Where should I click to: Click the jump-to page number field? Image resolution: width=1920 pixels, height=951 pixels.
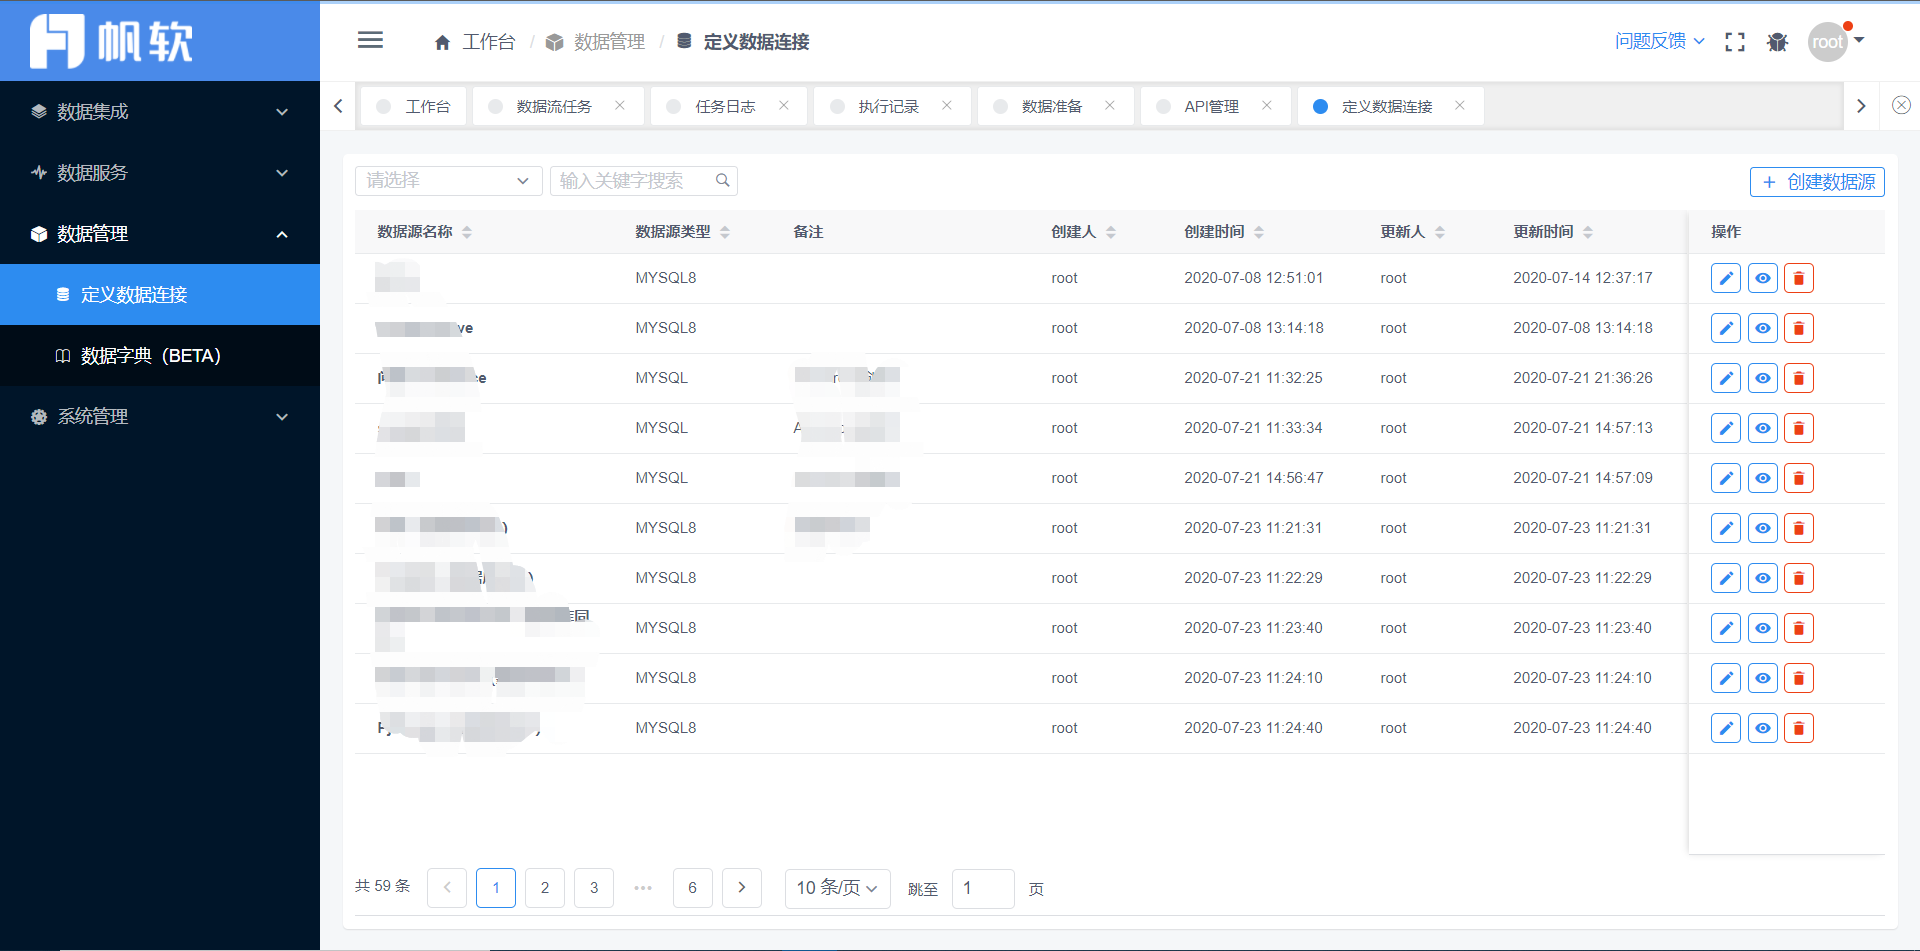(x=984, y=888)
